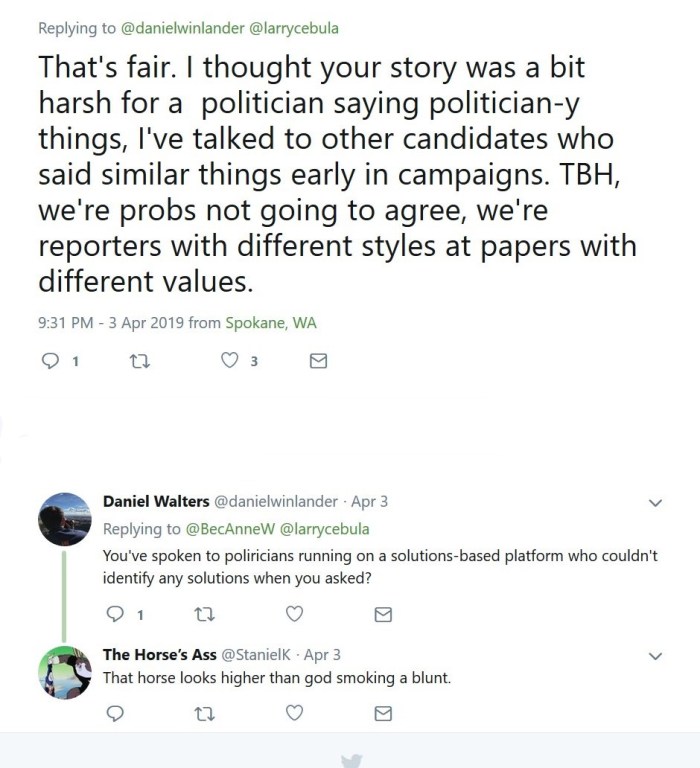Click Daniel Walters' profile picture
Image resolution: width=700 pixels, height=768 pixels.
point(65,520)
